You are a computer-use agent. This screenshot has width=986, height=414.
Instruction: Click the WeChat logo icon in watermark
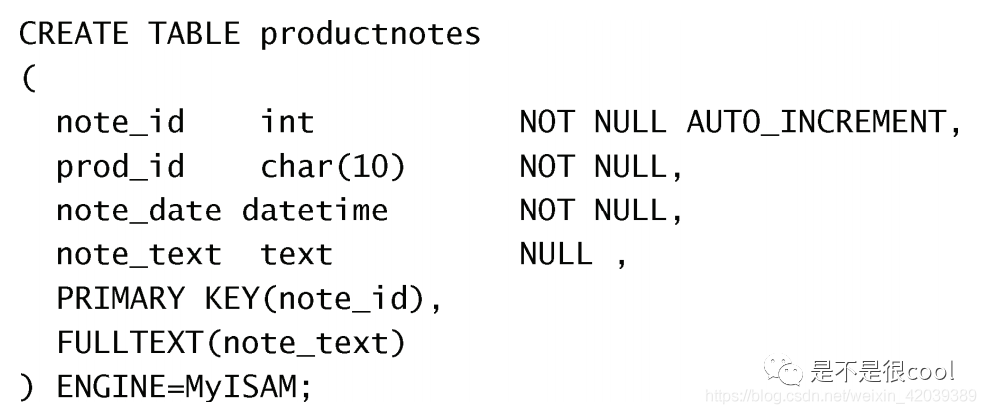coord(784,371)
